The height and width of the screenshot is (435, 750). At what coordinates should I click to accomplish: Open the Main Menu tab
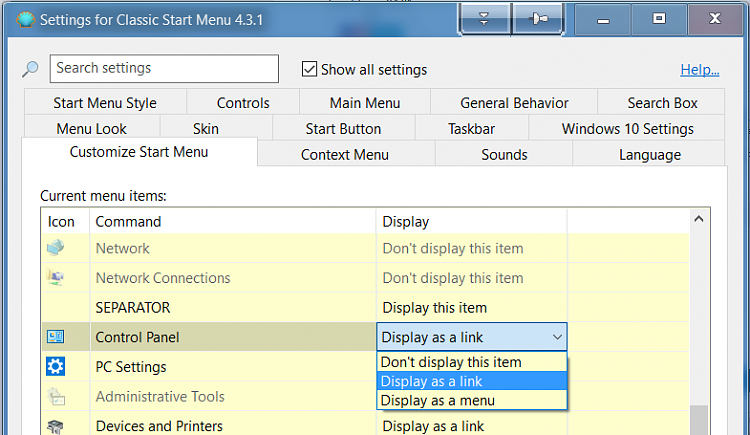coord(365,102)
